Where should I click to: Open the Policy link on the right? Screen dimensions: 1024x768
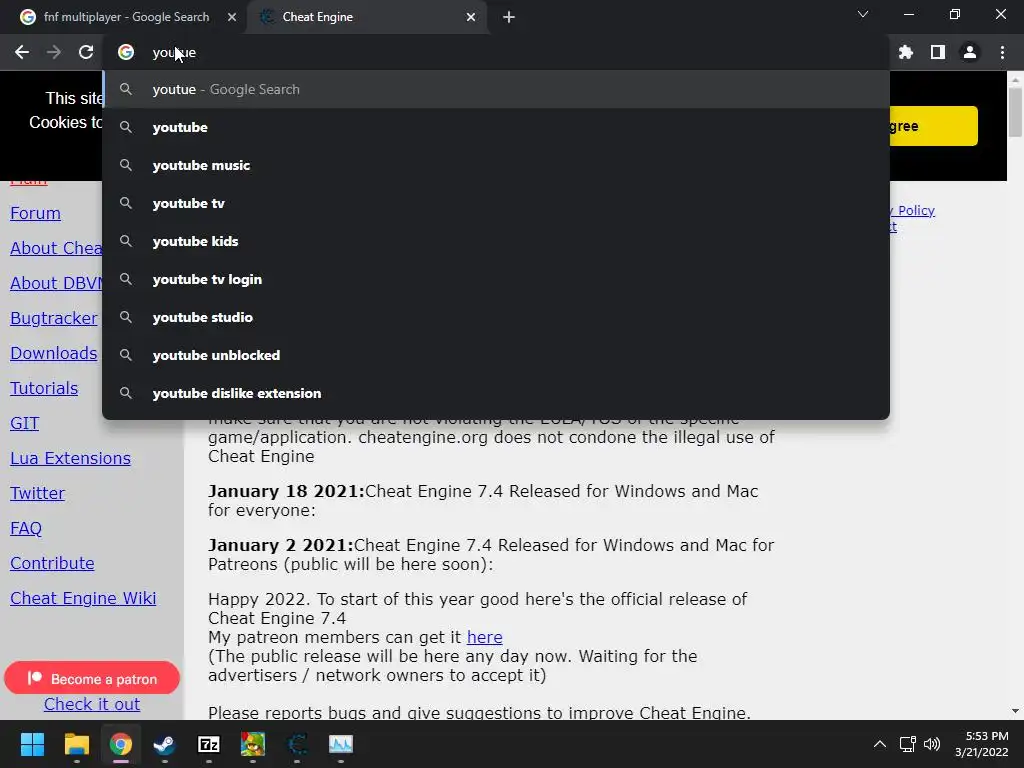(x=912, y=210)
